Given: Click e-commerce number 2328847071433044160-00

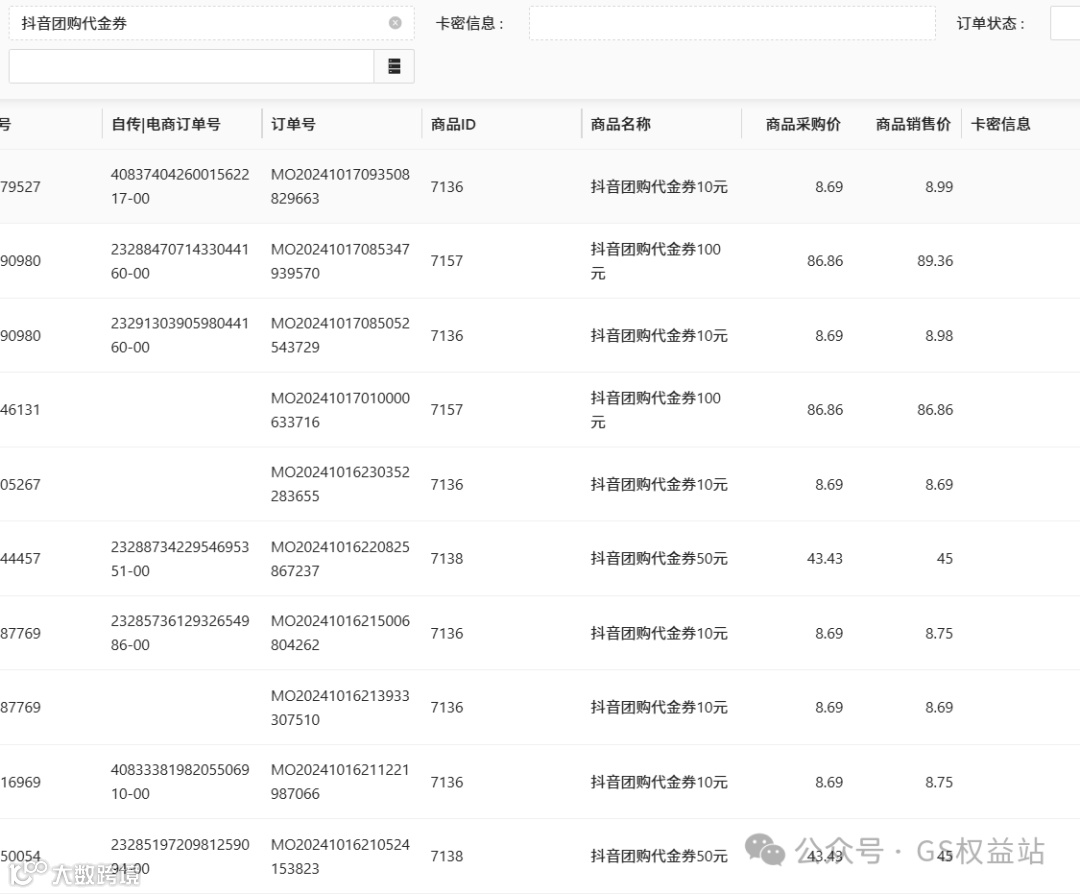Looking at the screenshot, I should coord(180,261).
